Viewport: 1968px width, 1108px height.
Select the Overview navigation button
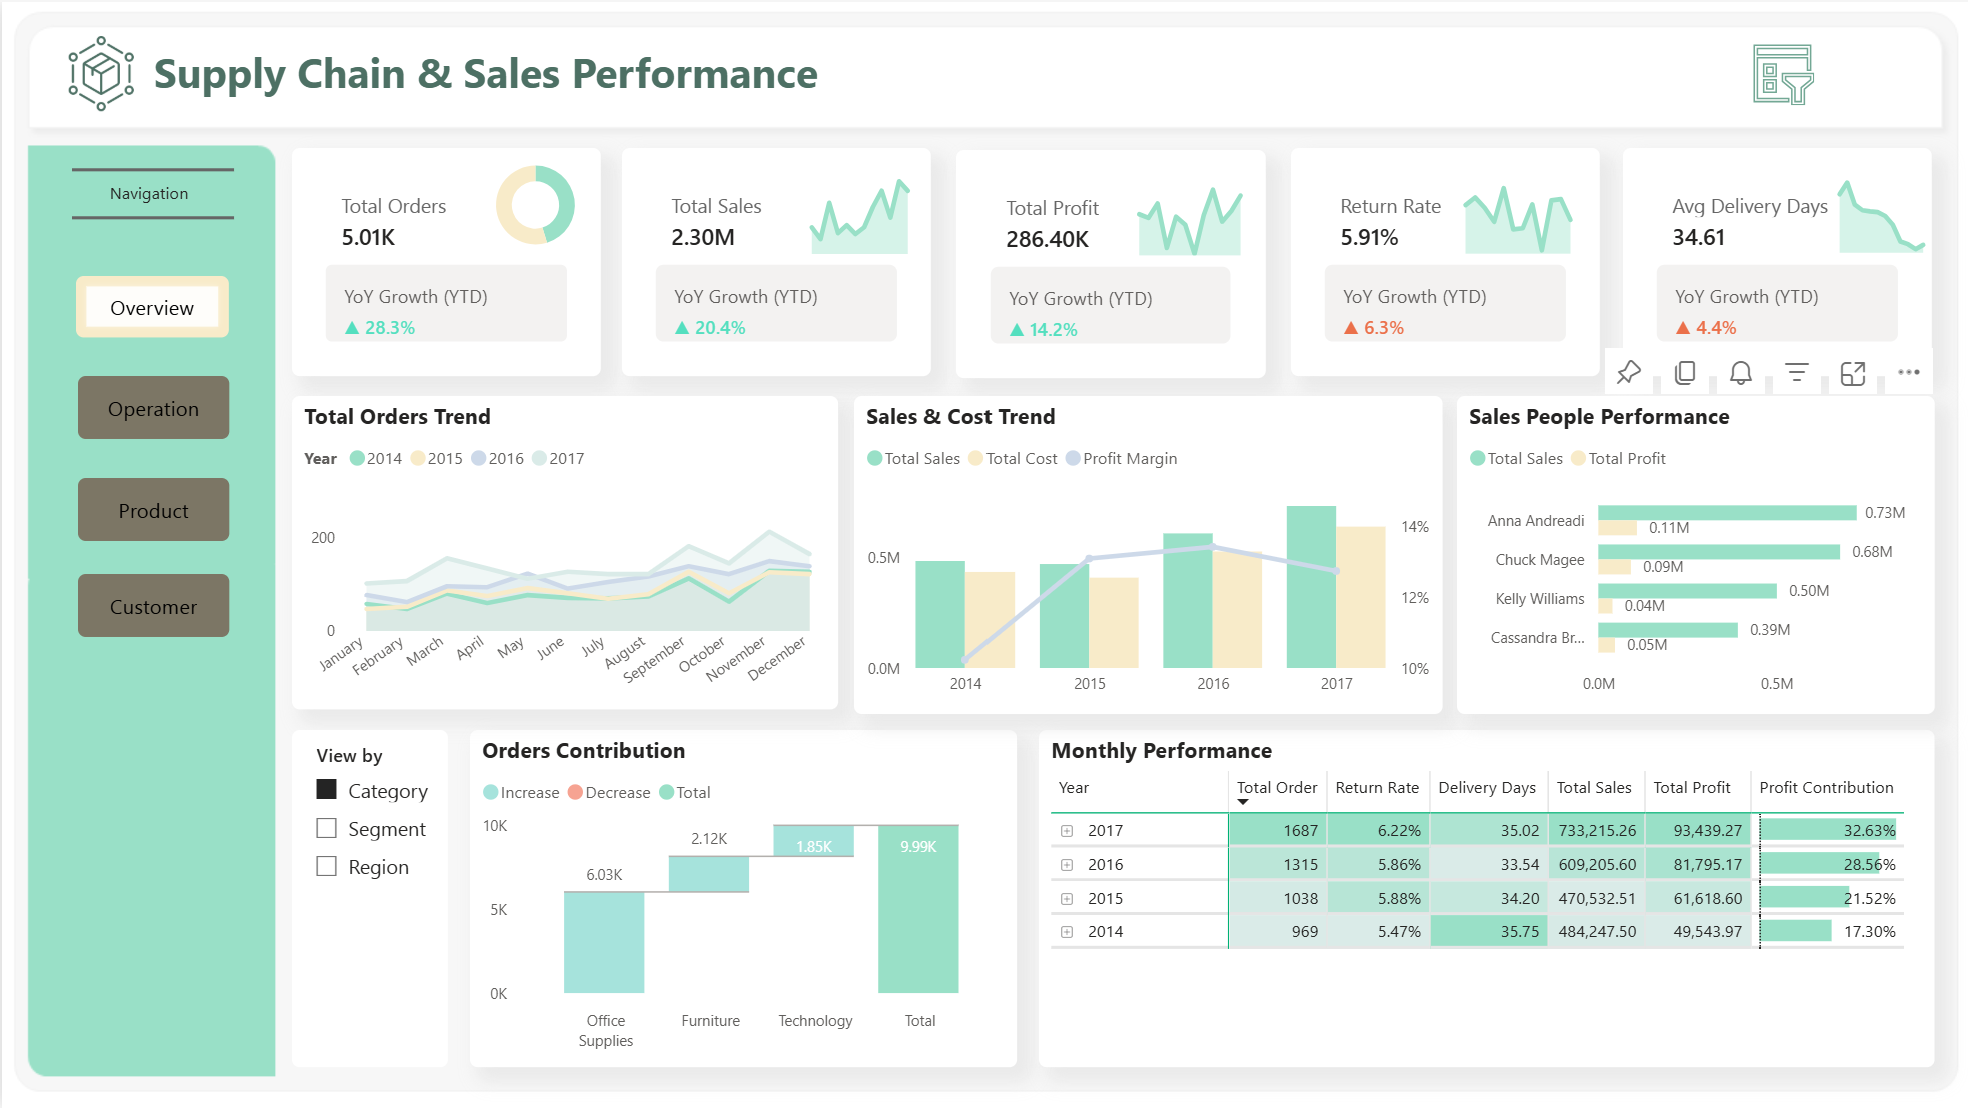(x=152, y=307)
